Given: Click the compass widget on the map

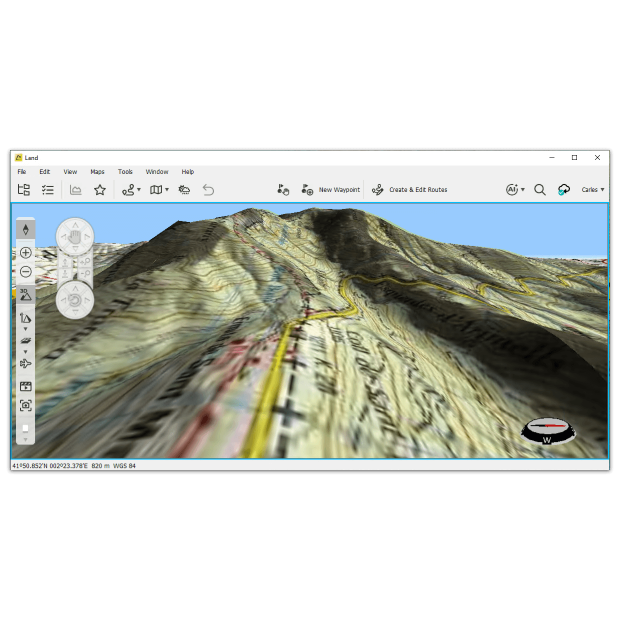Looking at the screenshot, I should pos(548,431).
